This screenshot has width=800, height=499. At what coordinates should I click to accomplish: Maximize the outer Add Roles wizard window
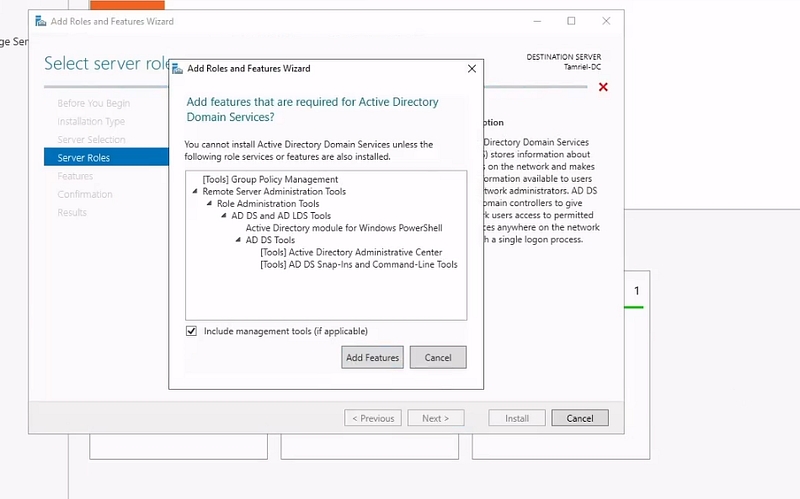point(571,21)
